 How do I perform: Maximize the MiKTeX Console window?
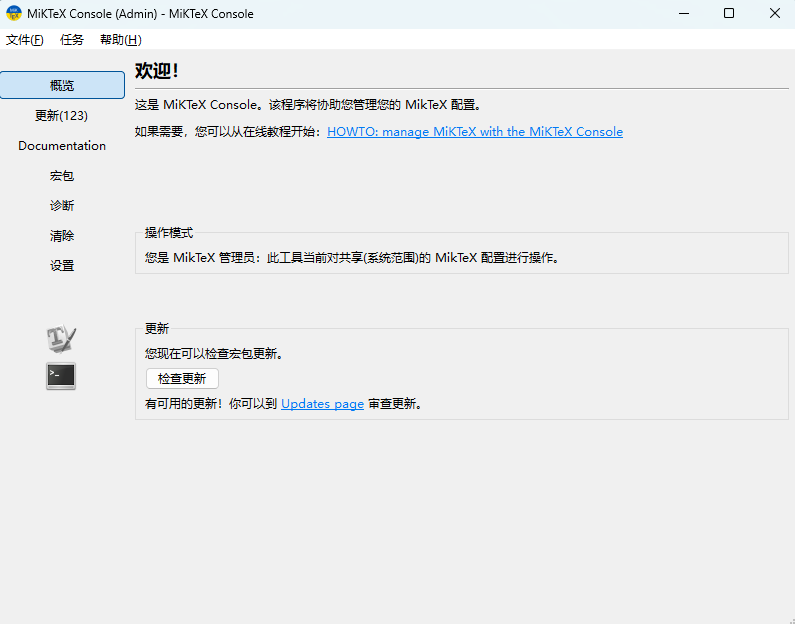pos(729,14)
